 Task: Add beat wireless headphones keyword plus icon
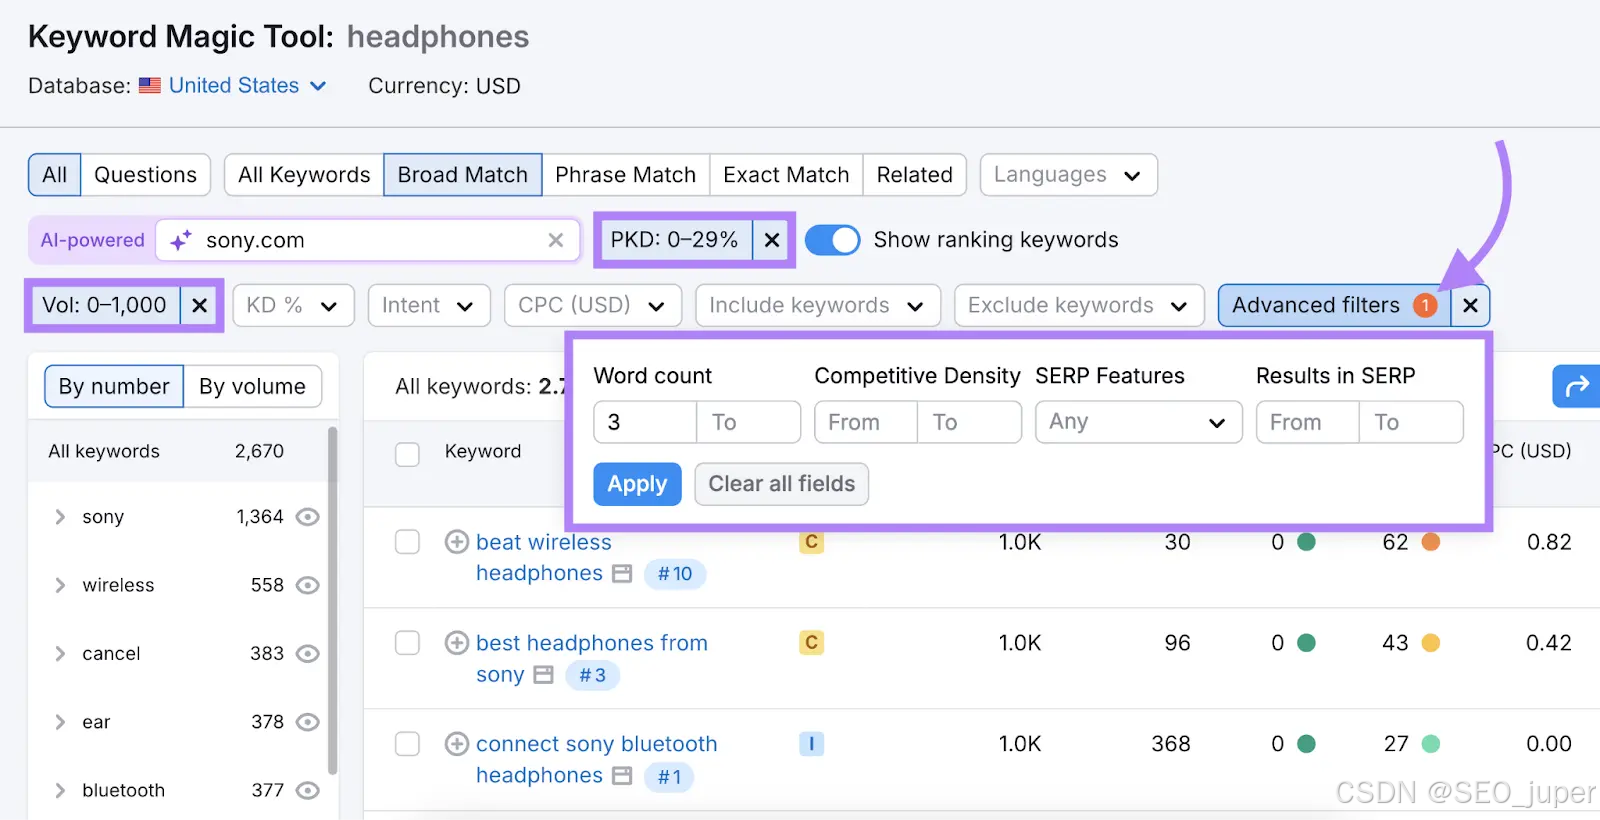[x=457, y=542]
